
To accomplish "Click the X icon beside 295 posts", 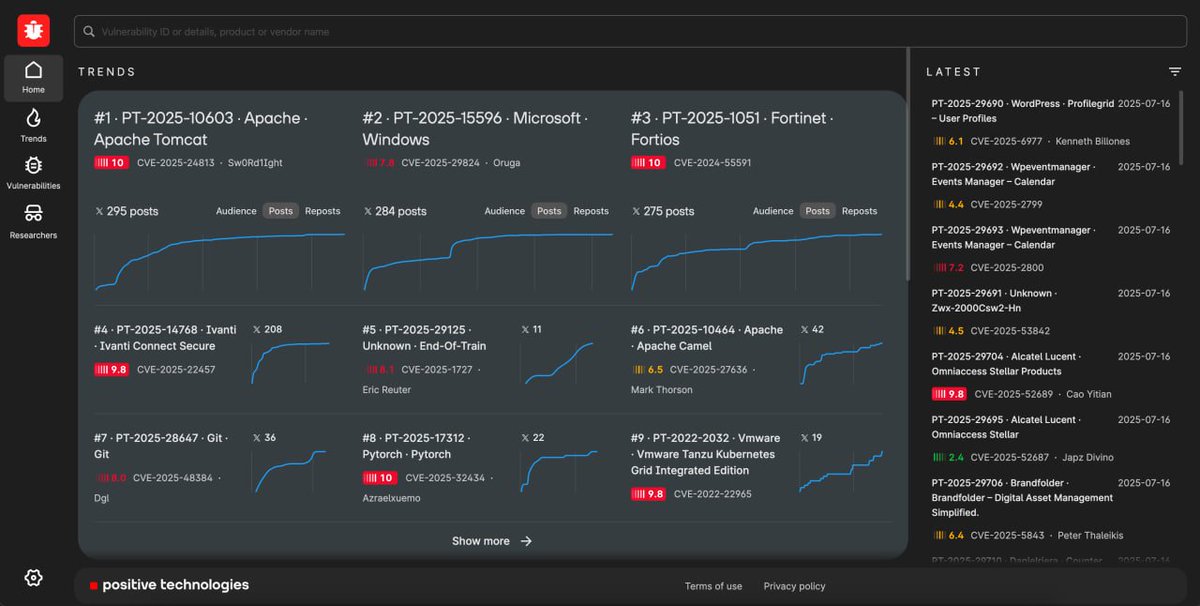I will click(99, 211).
